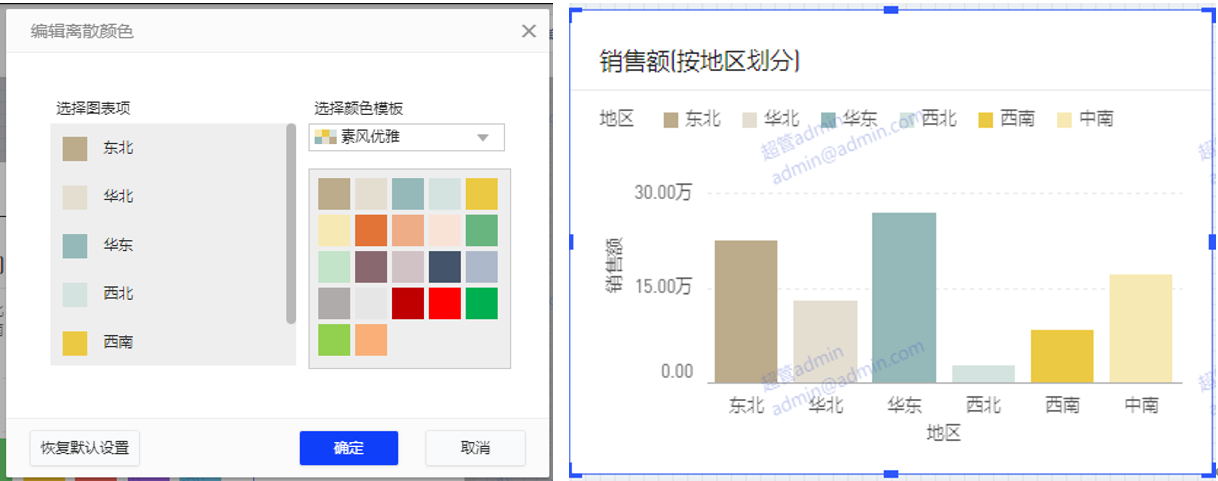This screenshot has width=1218, height=481.
Task: Click the 取消 cancel button
Action: click(x=475, y=448)
